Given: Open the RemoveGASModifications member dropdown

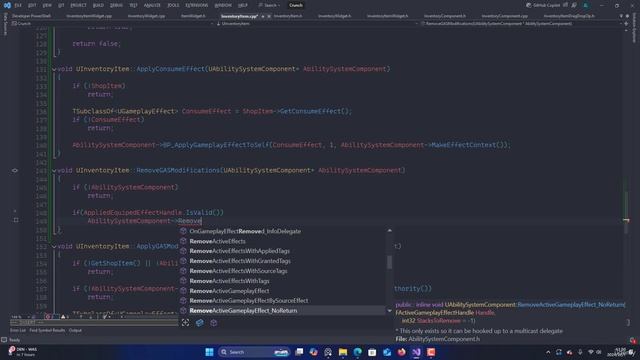Looking at the screenshot, I should pos(521,24).
